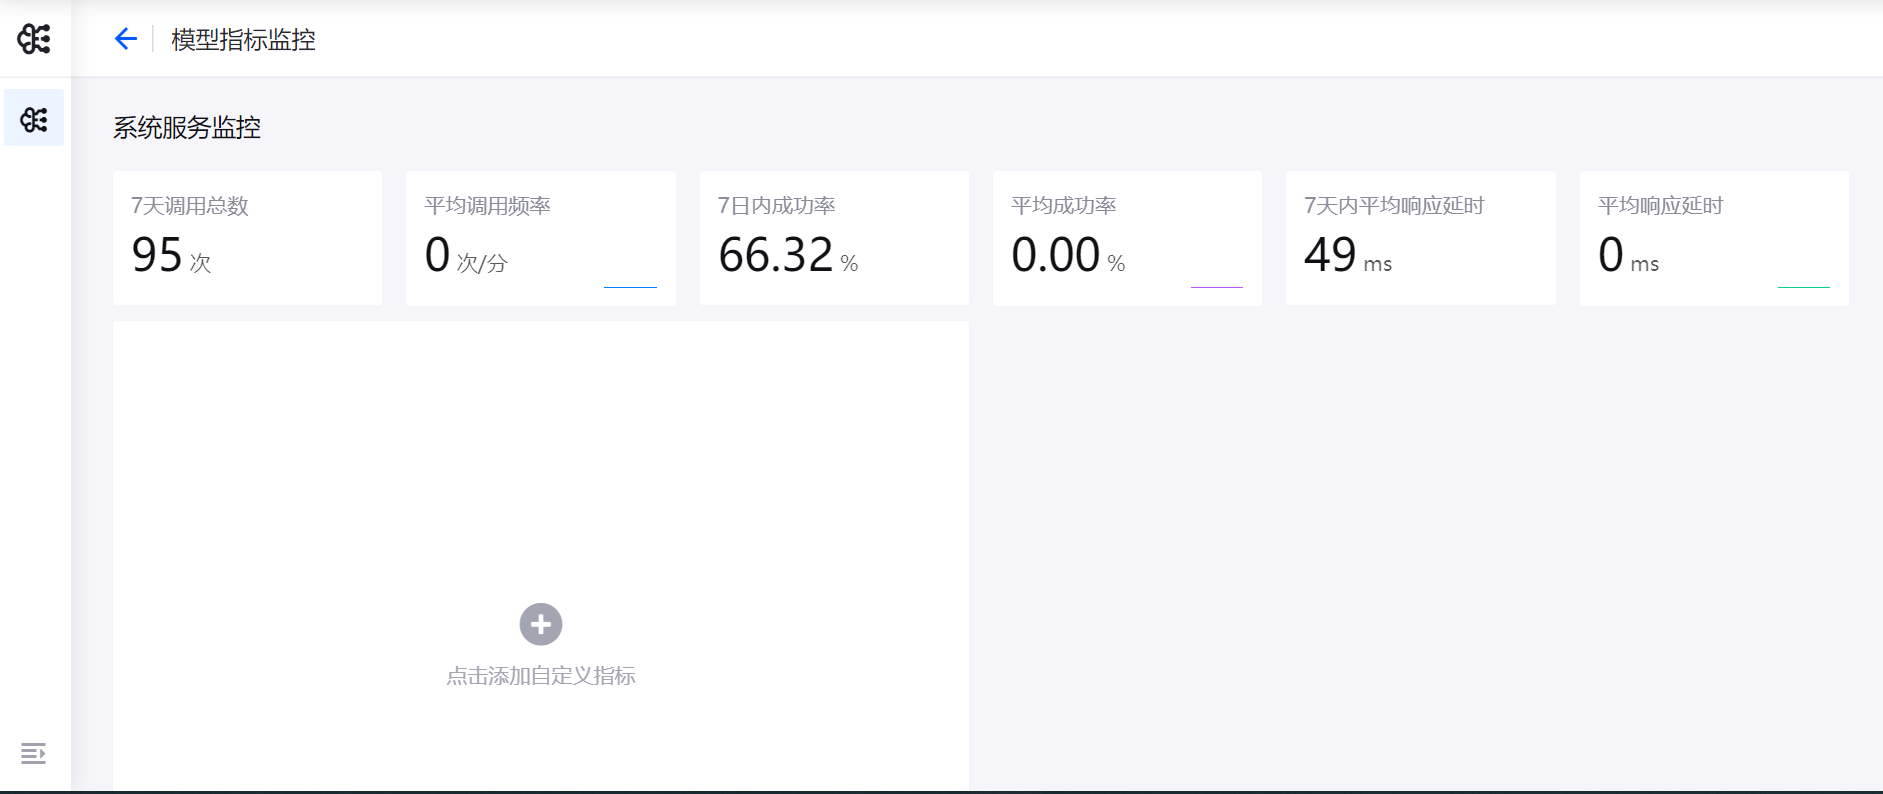Click the sparkline in the 平均成功率 card
Screen dimensions: 1883x794
tap(1216, 286)
